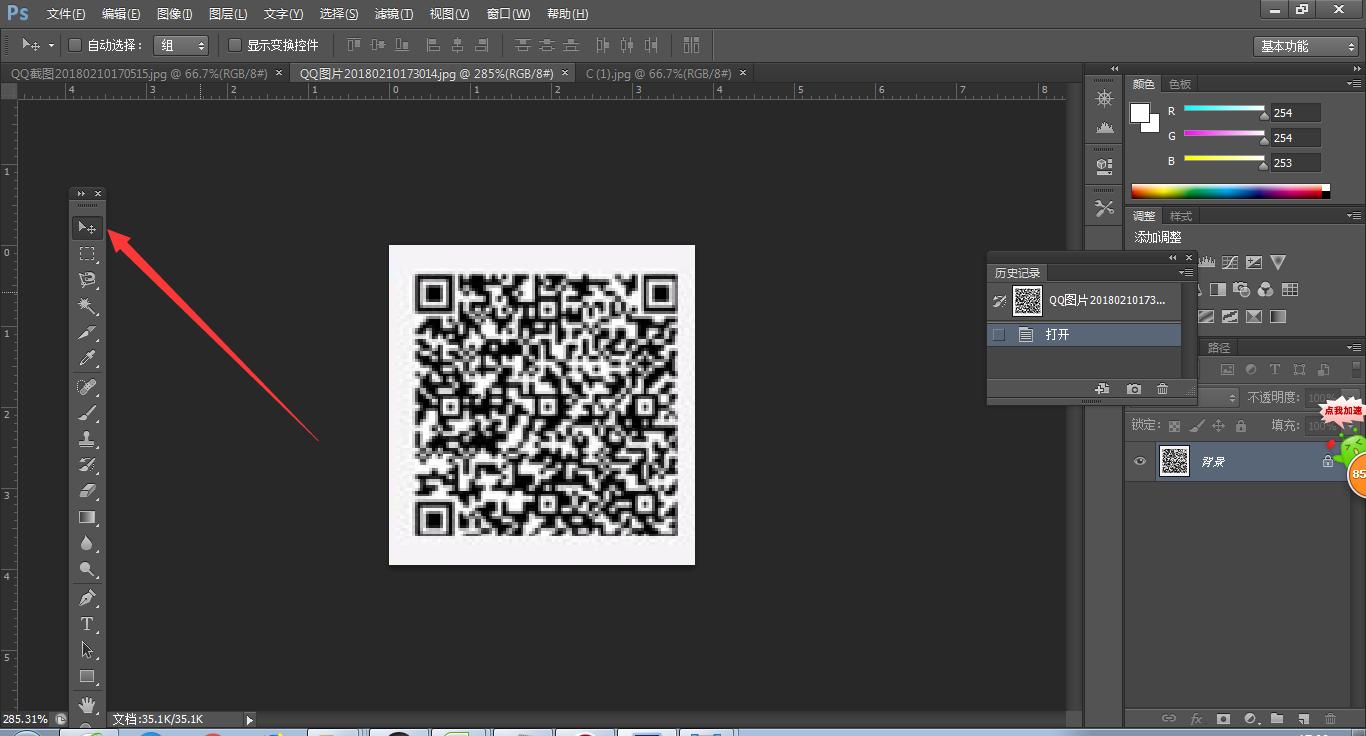The image size is (1366, 736).
Task: Open the 滤镜 menu
Action: pyautogui.click(x=393, y=13)
